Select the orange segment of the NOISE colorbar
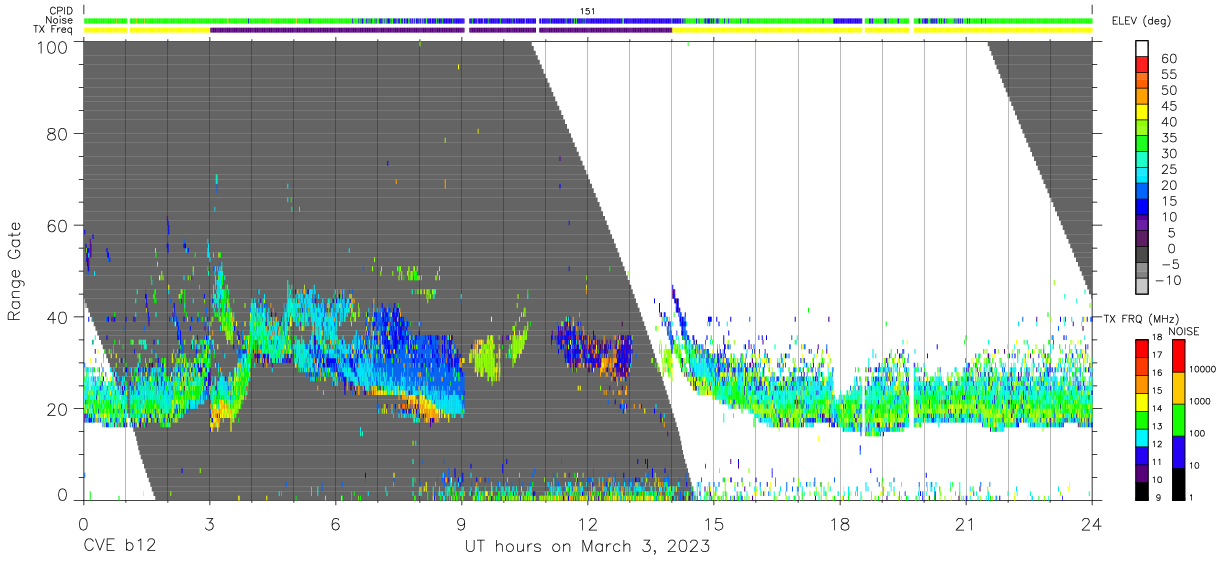Viewport: 1228px width, 567px height. [x=1178, y=388]
